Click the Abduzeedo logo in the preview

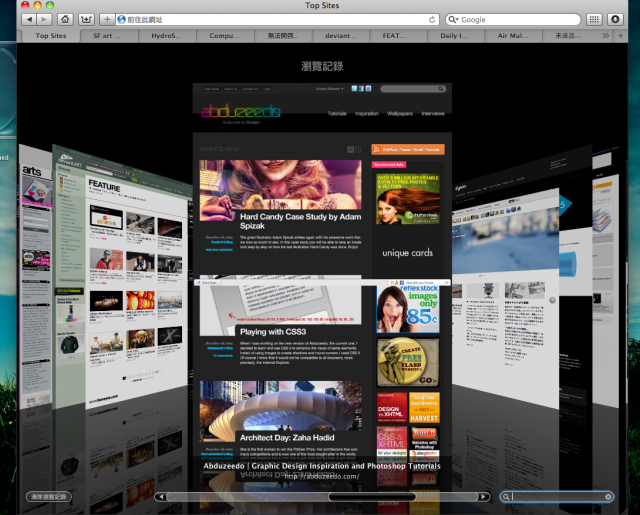[241, 111]
